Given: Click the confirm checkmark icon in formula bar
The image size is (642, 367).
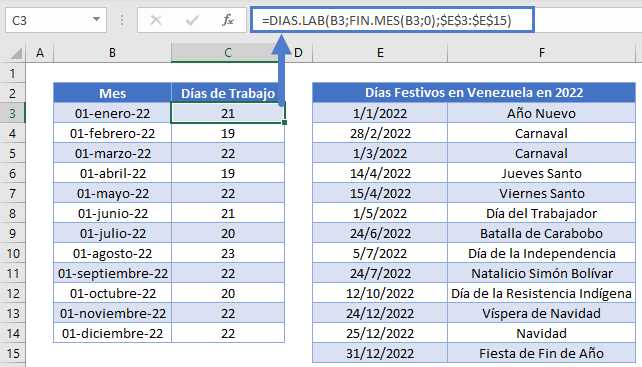Looking at the screenshot, I should click(x=192, y=20).
